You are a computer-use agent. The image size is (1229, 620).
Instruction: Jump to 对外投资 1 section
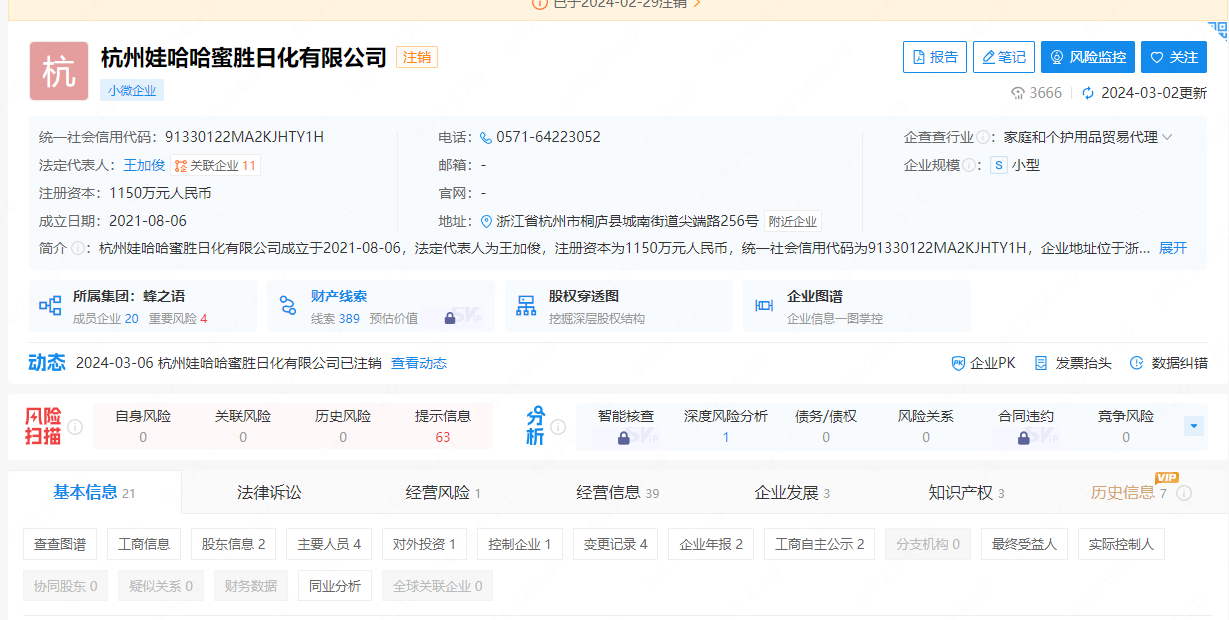pyautogui.click(x=424, y=544)
